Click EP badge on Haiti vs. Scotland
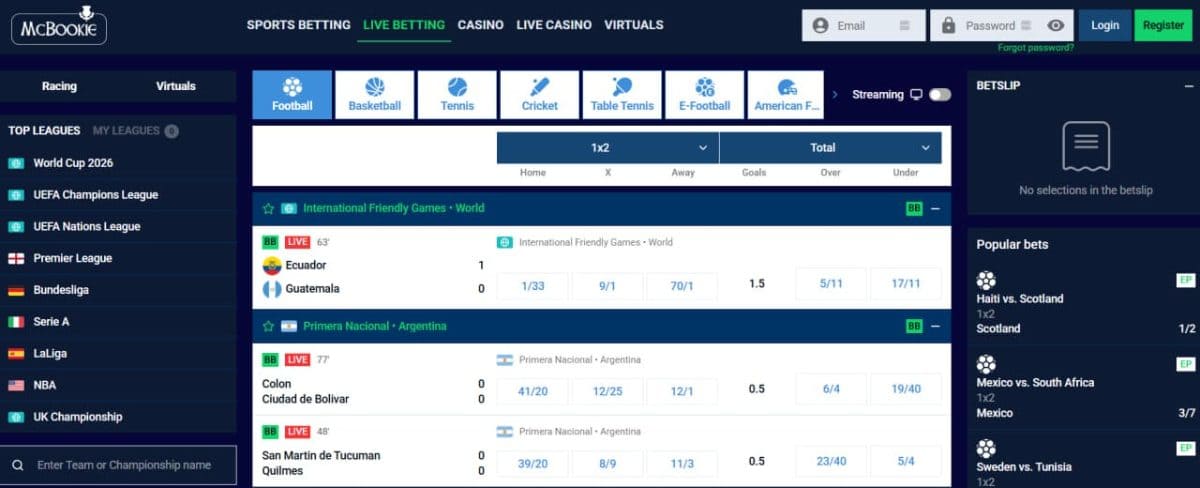Image resolution: width=1200 pixels, height=488 pixels. [1186, 281]
